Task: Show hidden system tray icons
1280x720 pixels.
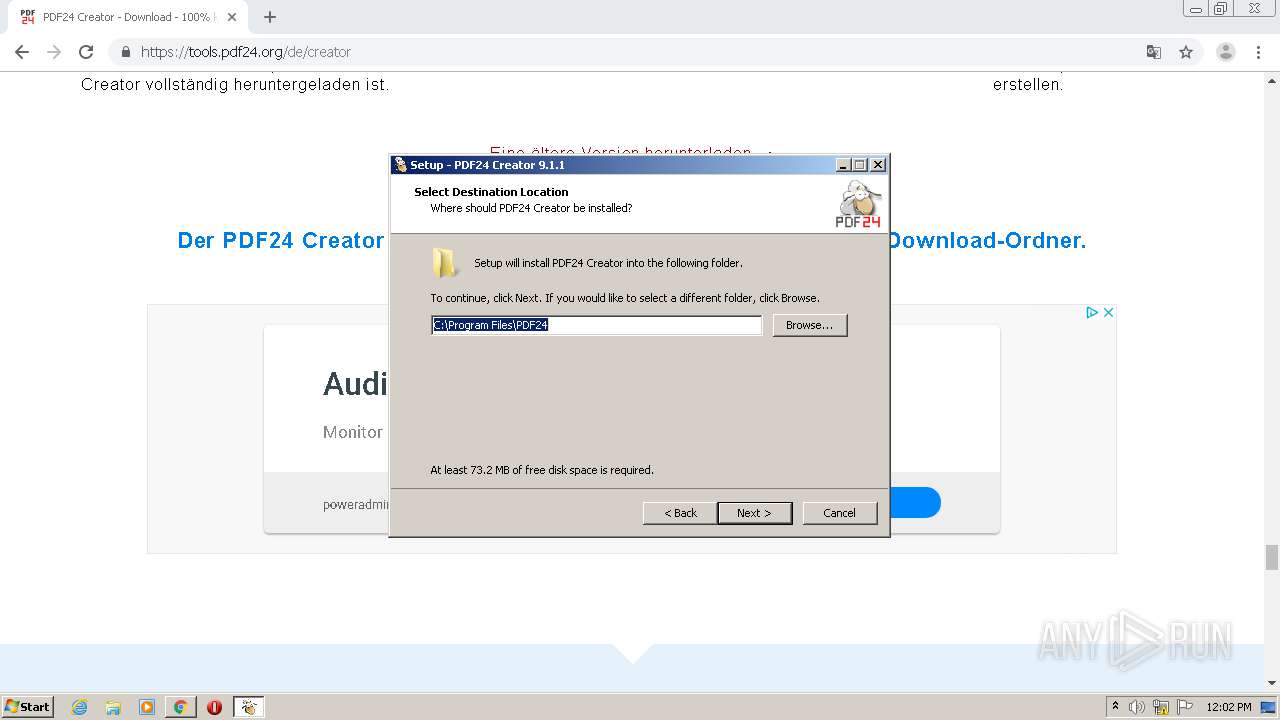Action: coord(1115,706)
